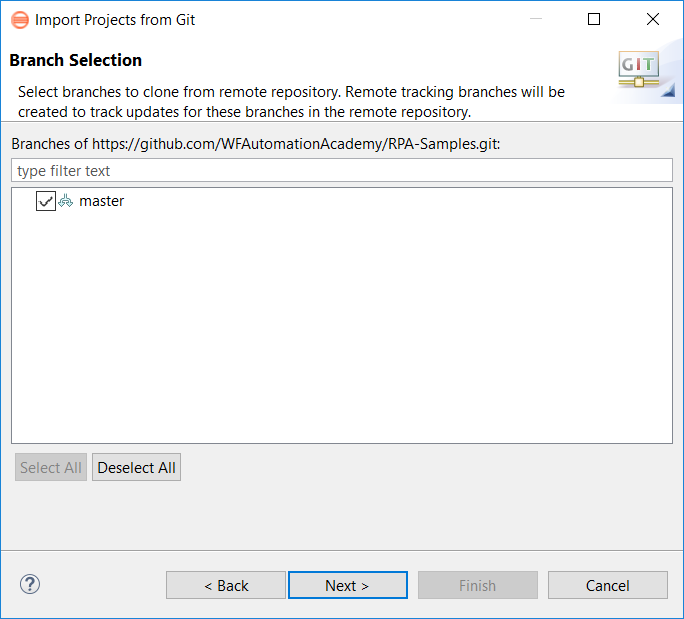Proceed with the Next > button
684x619 pixels.
(x=348, y=585)
